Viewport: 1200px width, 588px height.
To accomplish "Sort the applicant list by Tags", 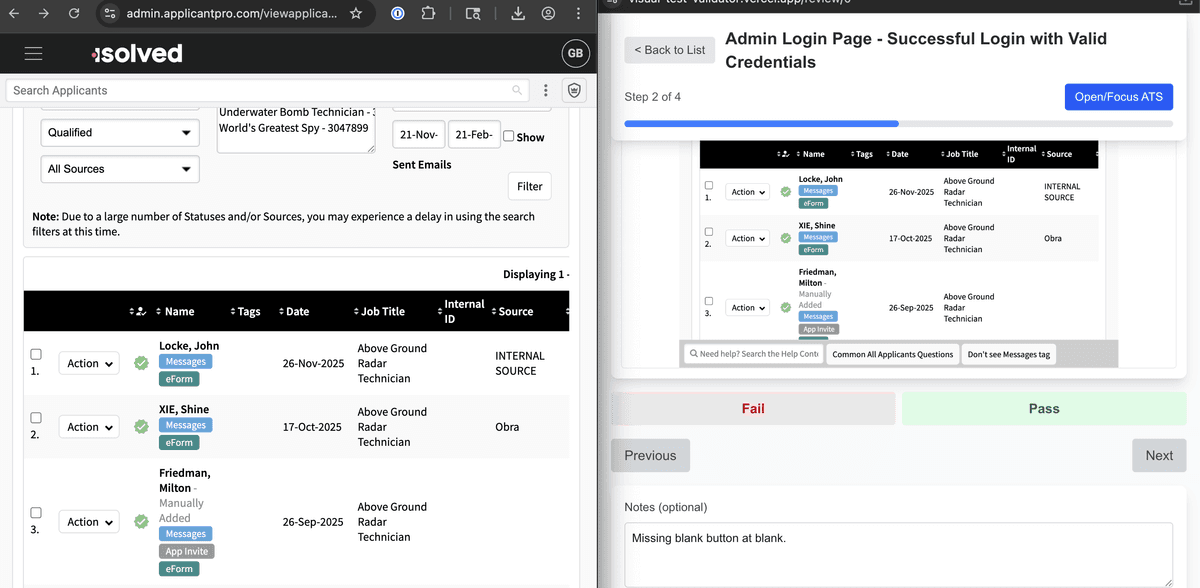I will point(245,311).
